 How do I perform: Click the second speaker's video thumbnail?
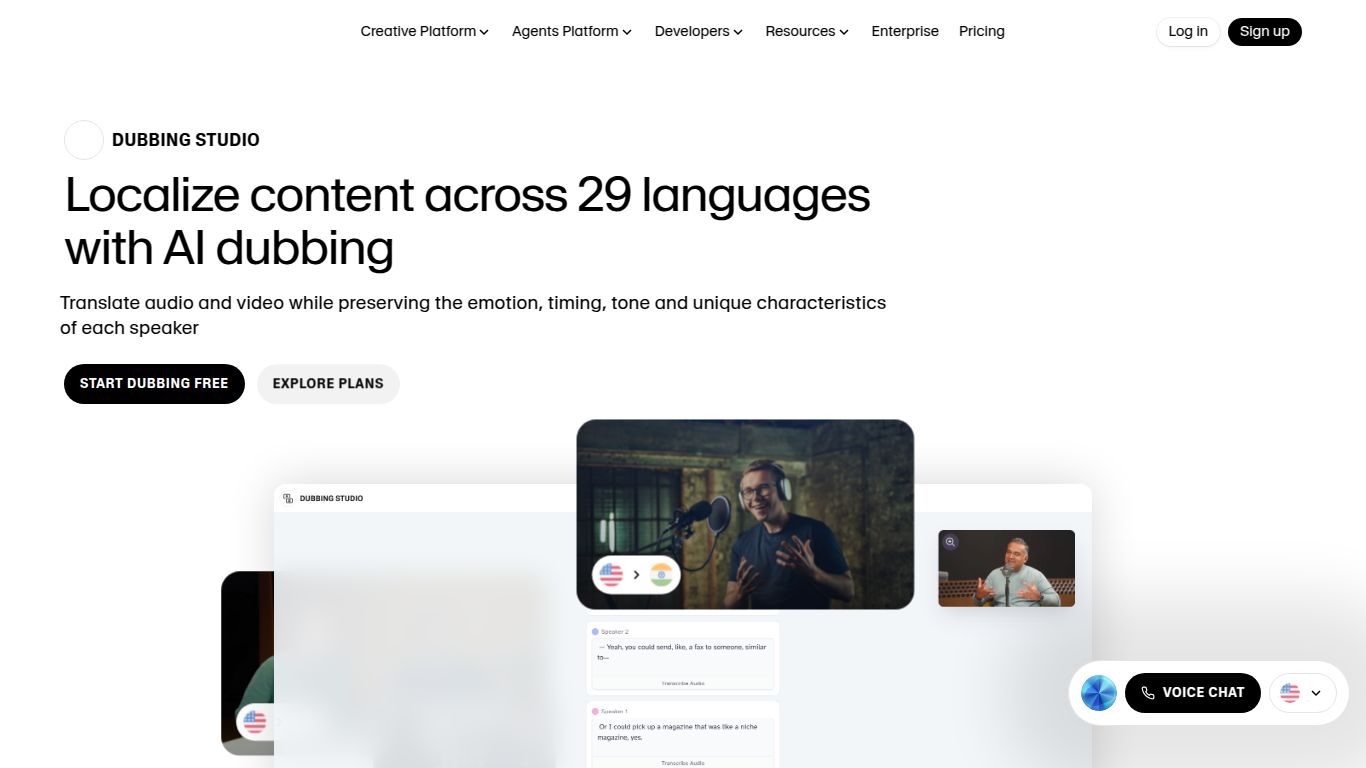pyautogui.click(x=1006, y=568)
